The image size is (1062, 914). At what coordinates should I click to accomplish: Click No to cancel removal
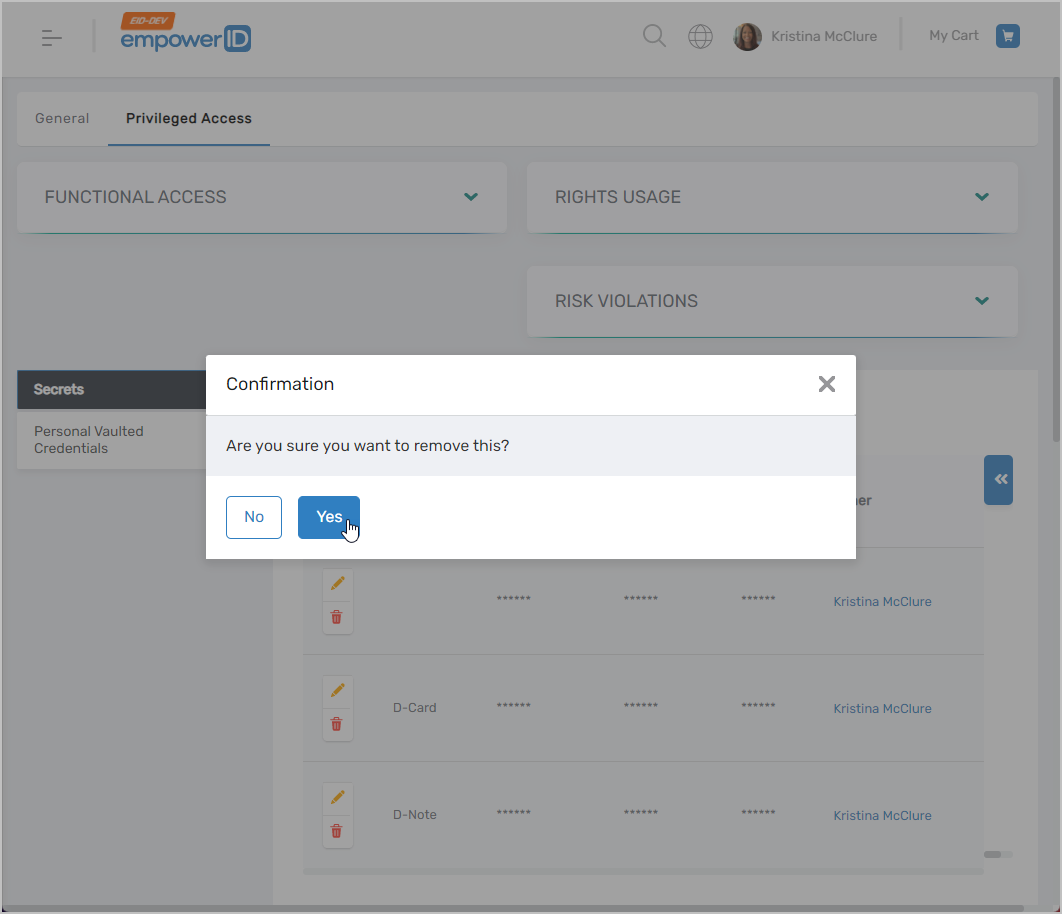[x=254, y=517]
